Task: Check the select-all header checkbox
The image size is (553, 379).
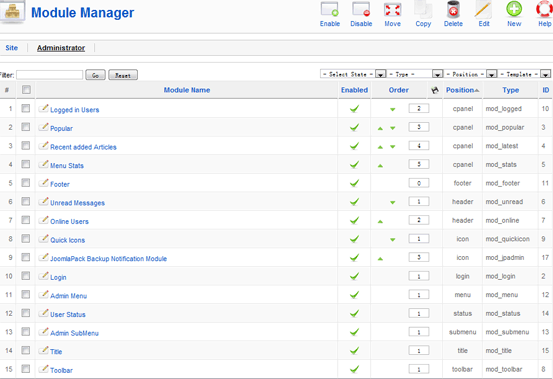Action: pyautogui.click(x=26, y=90)
